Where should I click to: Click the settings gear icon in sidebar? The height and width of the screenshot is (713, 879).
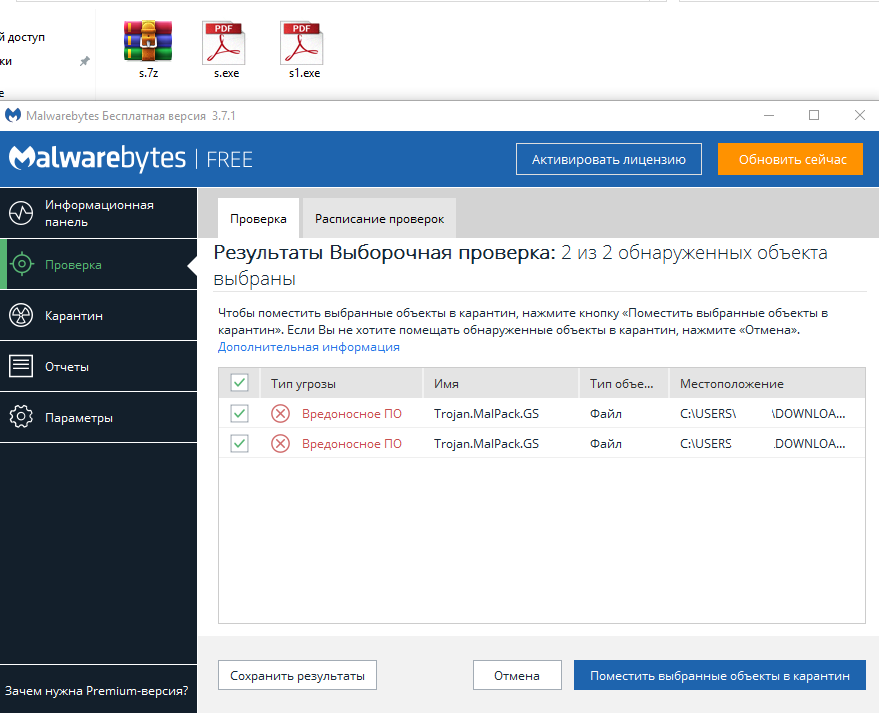(21, 417)
